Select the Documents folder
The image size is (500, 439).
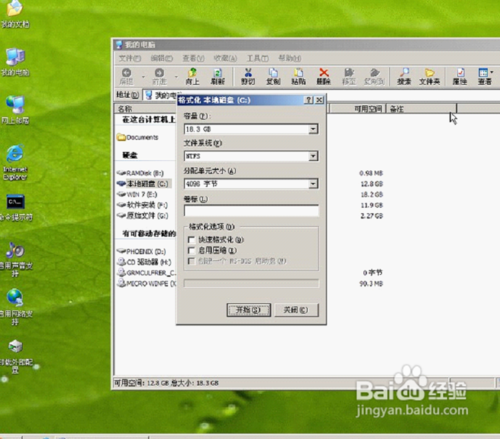pos(137,137)
